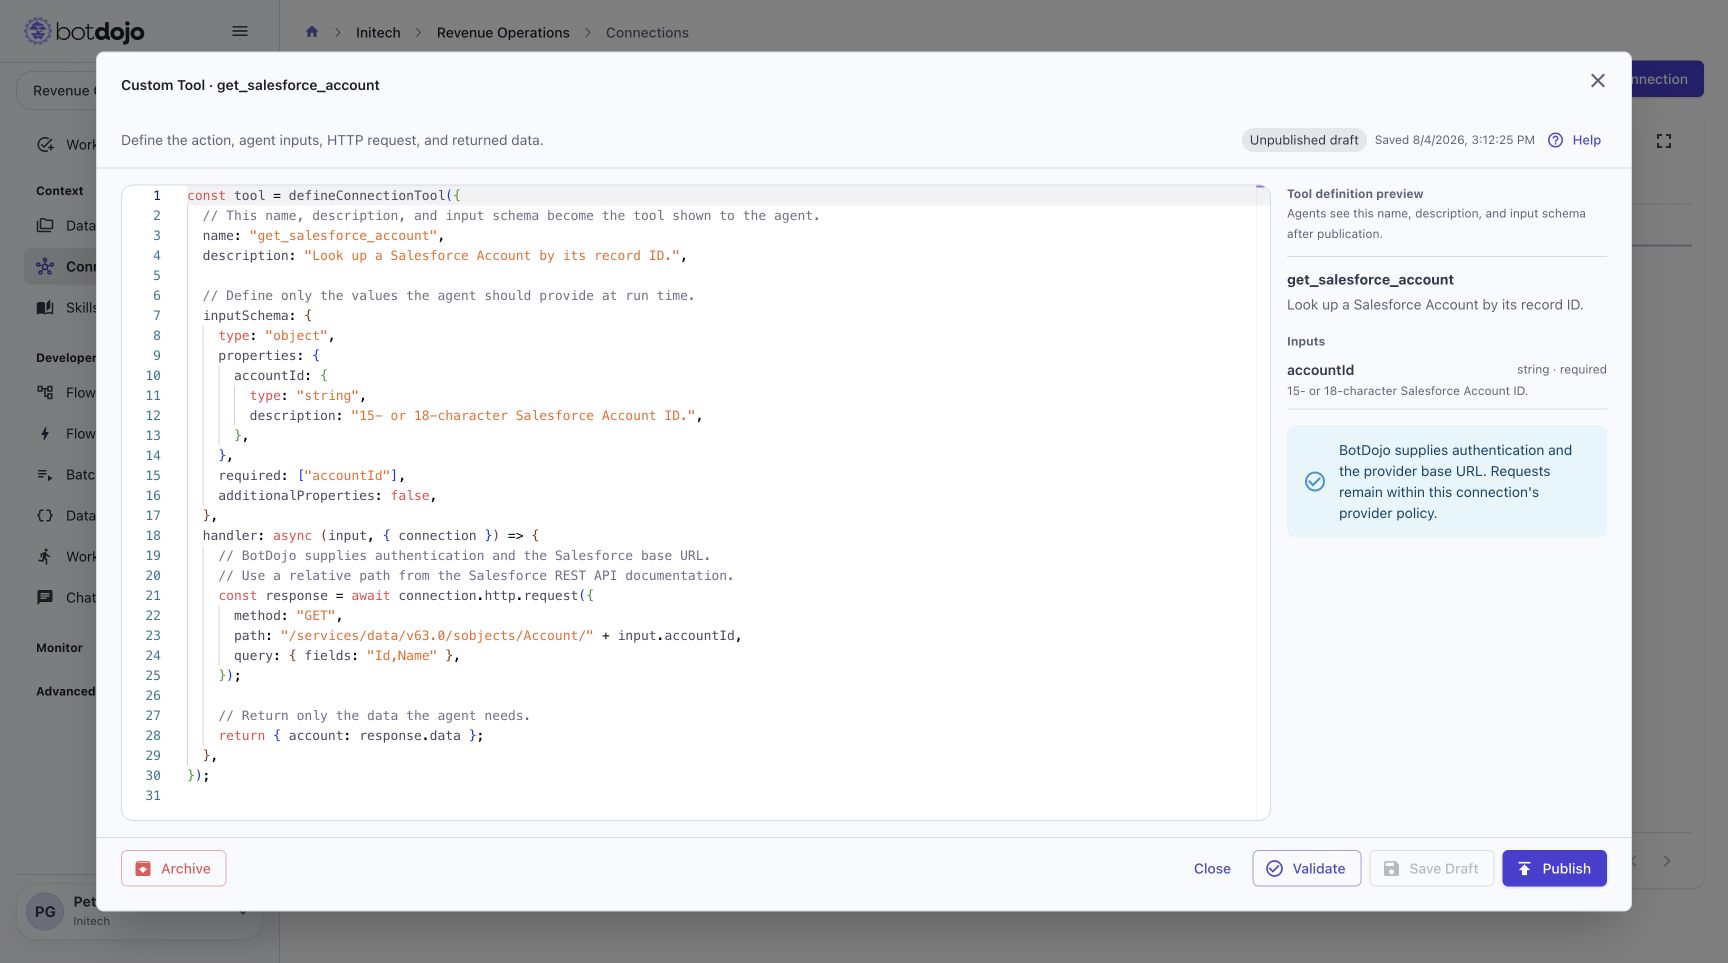Click the Context sidebar section heading
The height and width of the screenshot is (963, 1728).
click(x=60, y=191)
